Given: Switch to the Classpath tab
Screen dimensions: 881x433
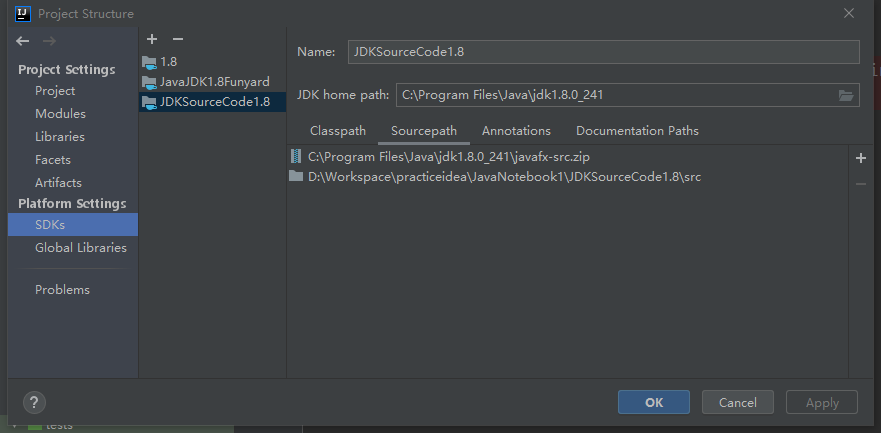Looking at the screenshot, I should click(338, 131).
